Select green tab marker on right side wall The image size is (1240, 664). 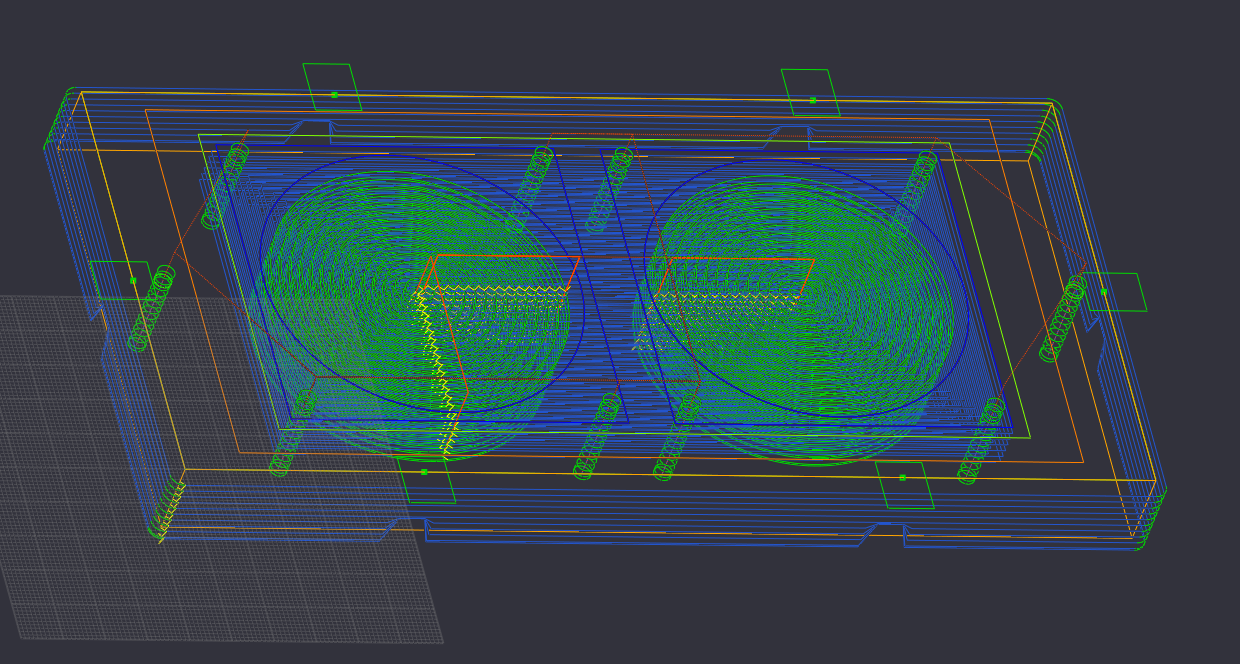1104,292
